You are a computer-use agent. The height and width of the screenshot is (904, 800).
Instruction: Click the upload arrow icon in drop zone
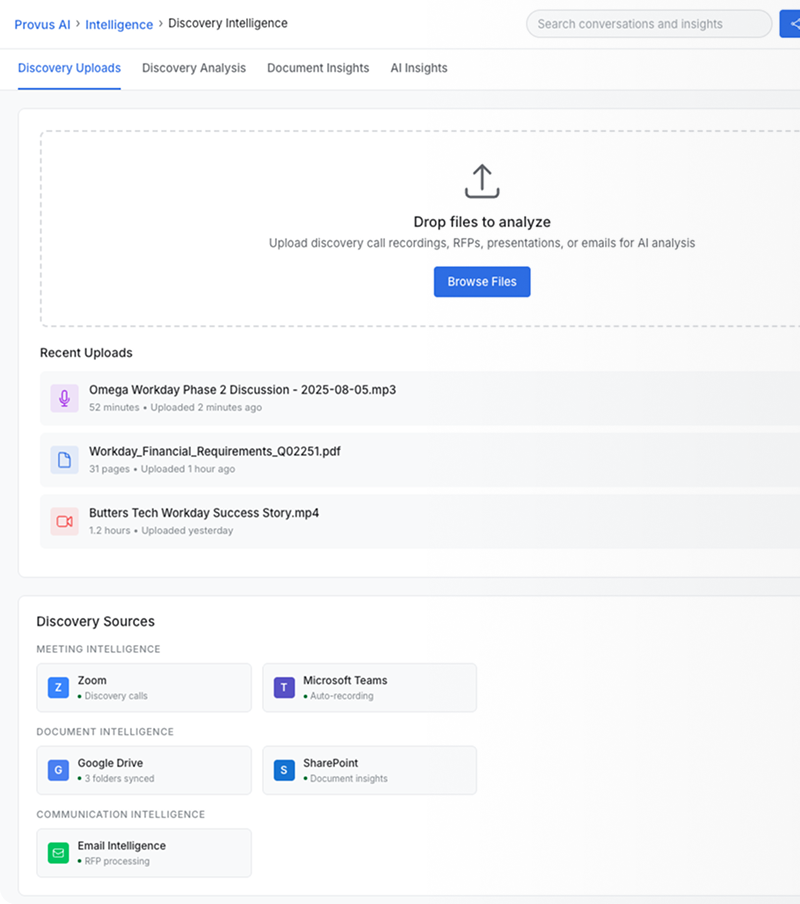[x=481, y=181]
